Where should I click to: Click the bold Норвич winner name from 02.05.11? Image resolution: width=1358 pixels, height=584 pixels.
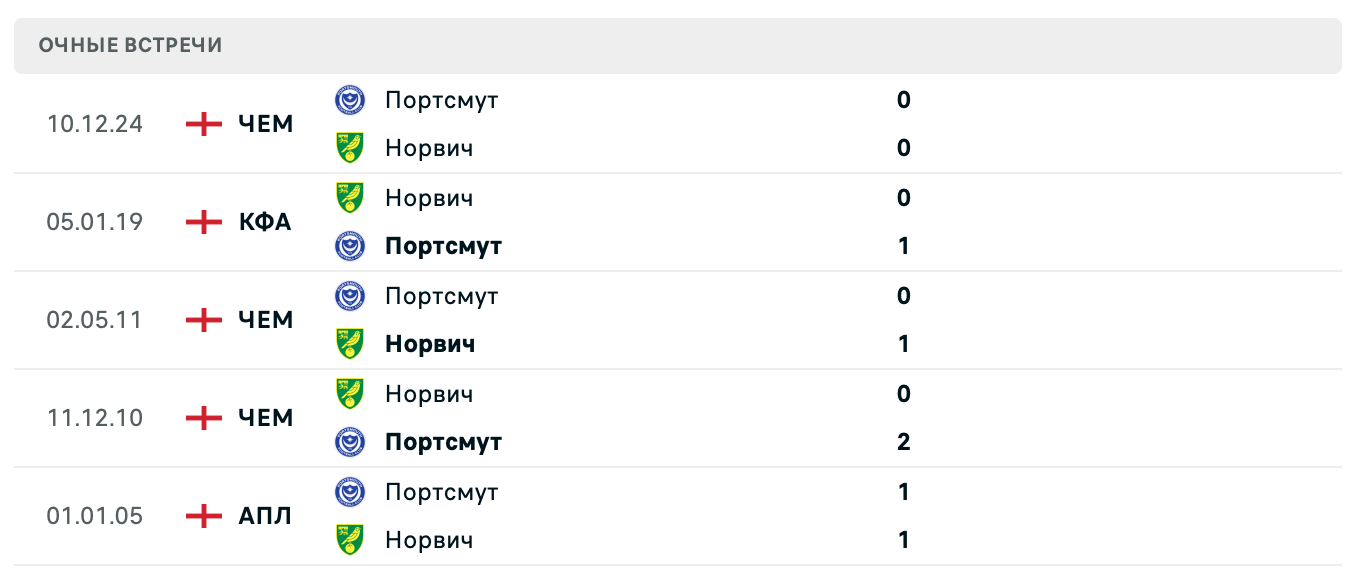[429, 344]
